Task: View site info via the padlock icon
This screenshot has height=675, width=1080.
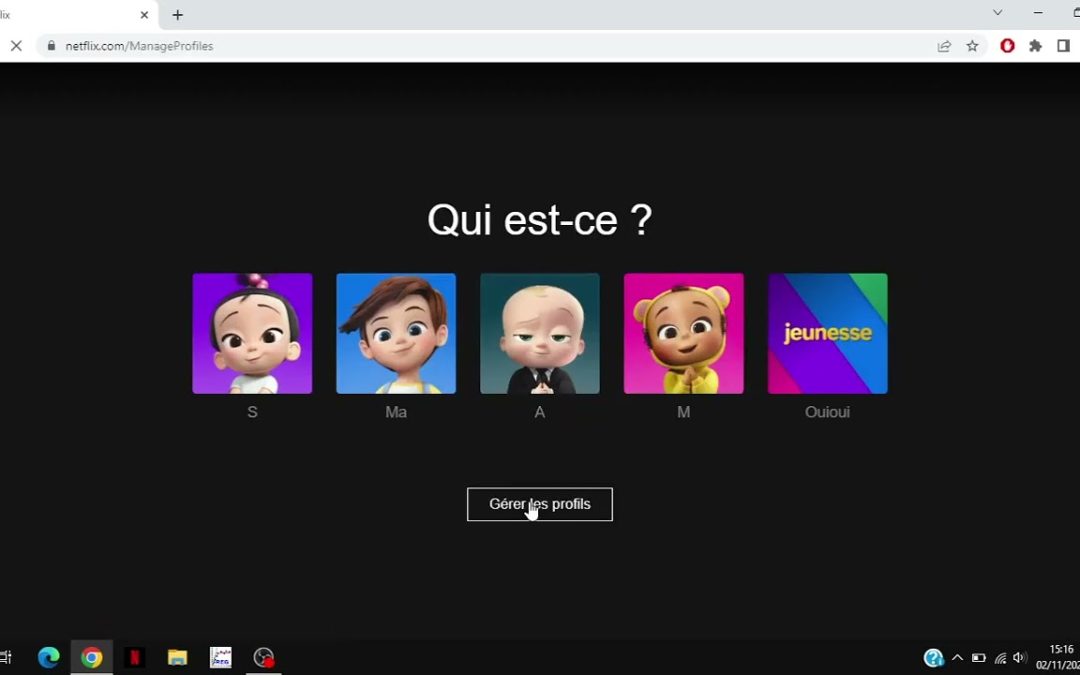Action: click(x=51, y=46)
